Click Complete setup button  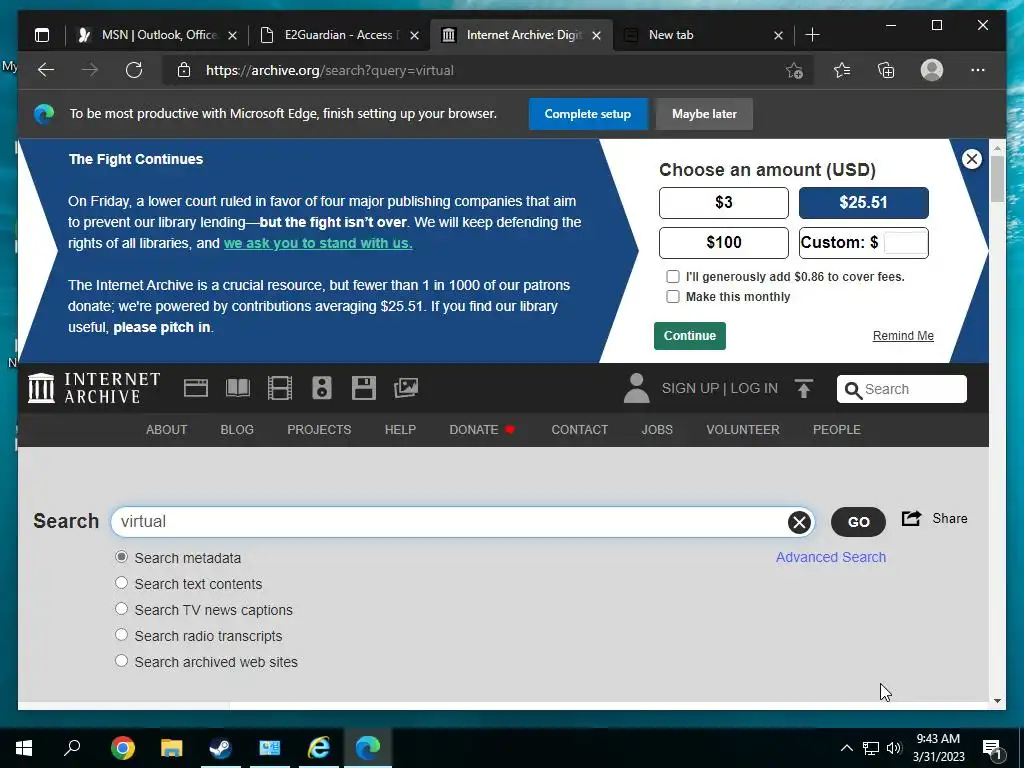click(588, 114)
